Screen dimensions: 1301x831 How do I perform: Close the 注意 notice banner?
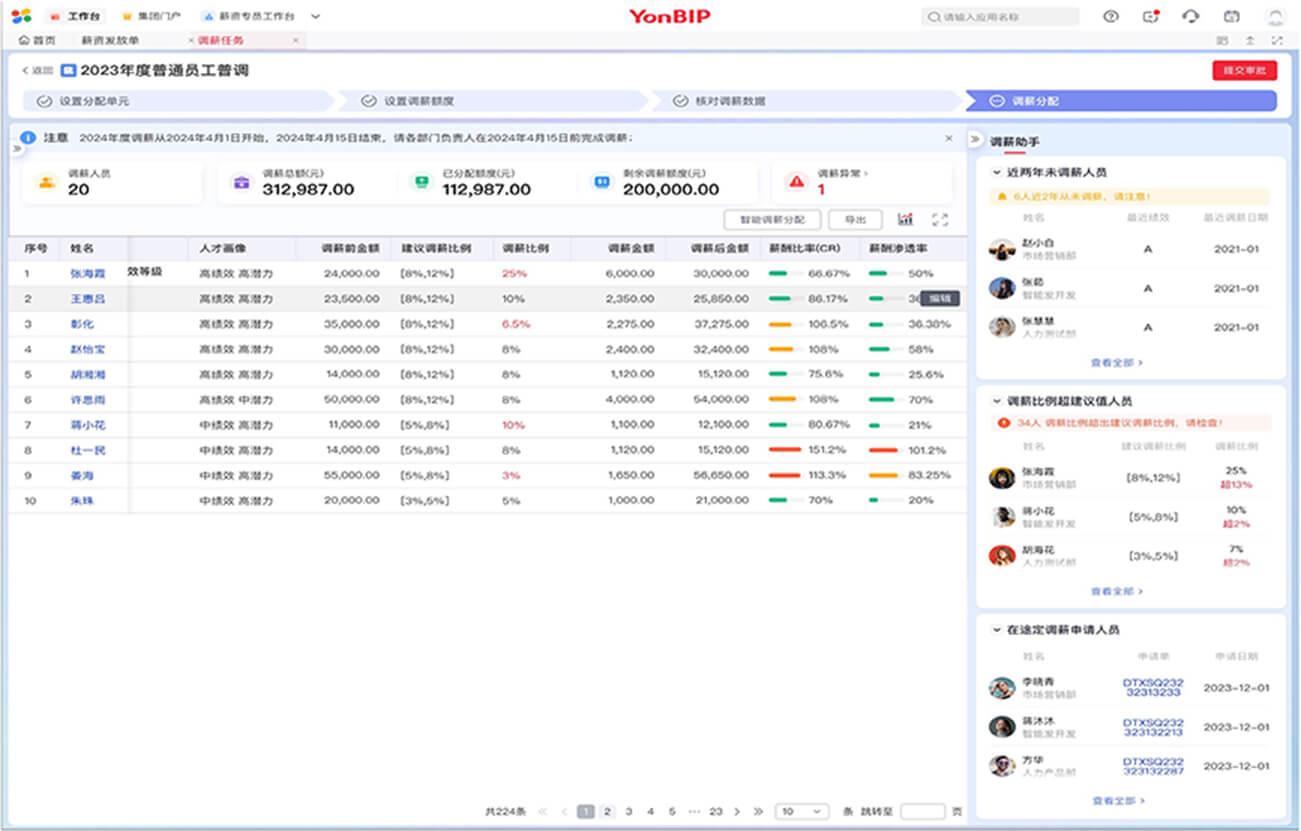coord(949,138)
